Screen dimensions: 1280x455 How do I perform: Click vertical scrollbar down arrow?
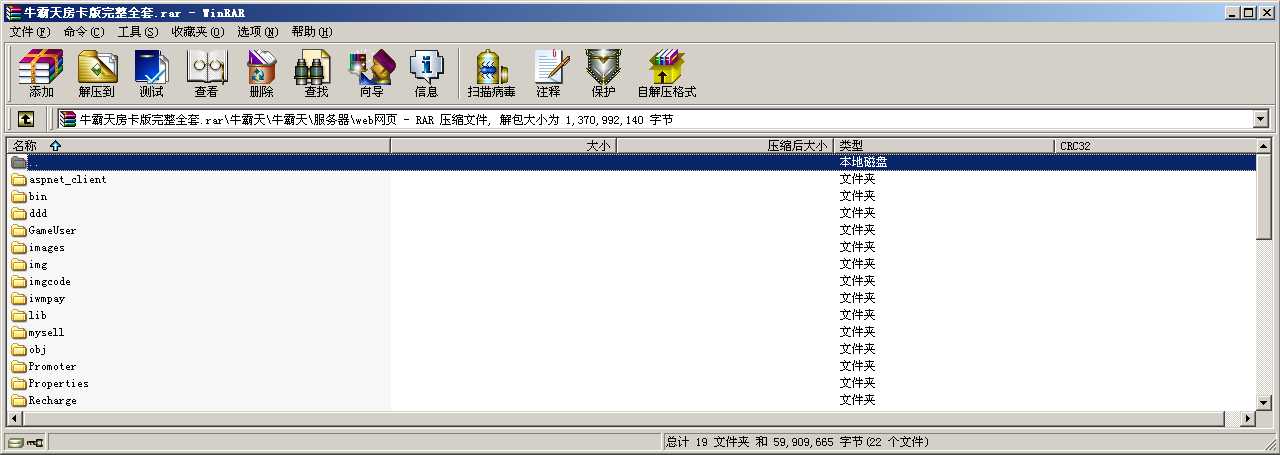pyautogui.click(x=1264, y=402)
